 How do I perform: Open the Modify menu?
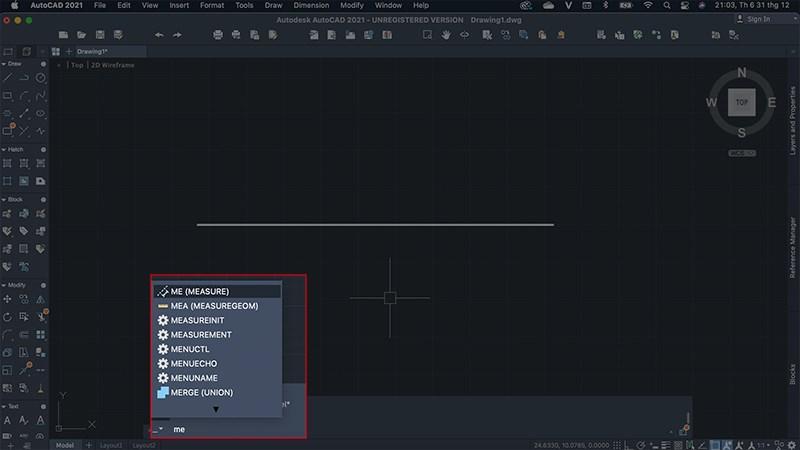[352, 5]
